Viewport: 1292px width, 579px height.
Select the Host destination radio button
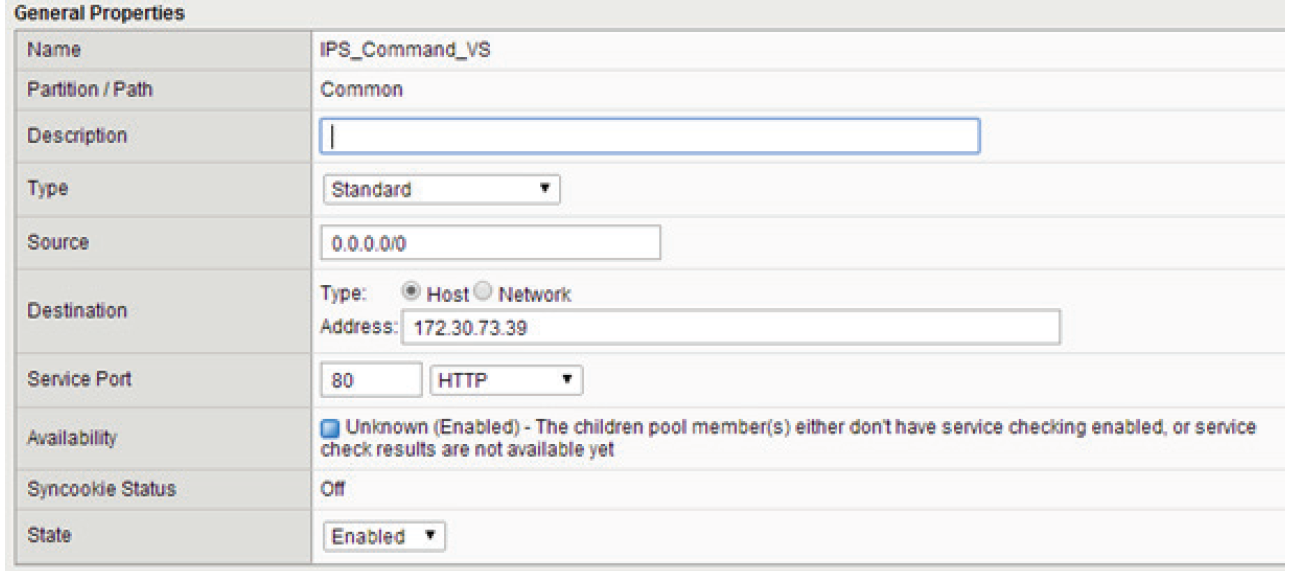[x=409, y=294]
